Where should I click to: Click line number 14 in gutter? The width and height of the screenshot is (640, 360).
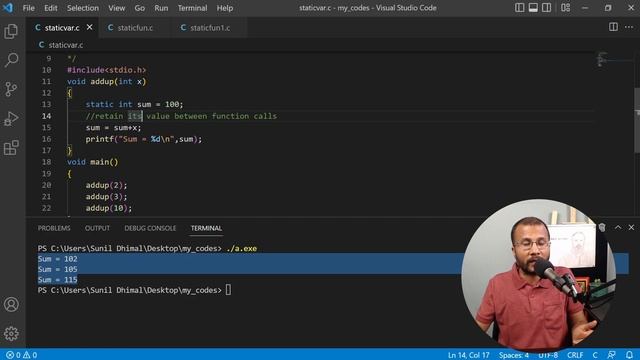pyautogui.click(x=47, y=116)
